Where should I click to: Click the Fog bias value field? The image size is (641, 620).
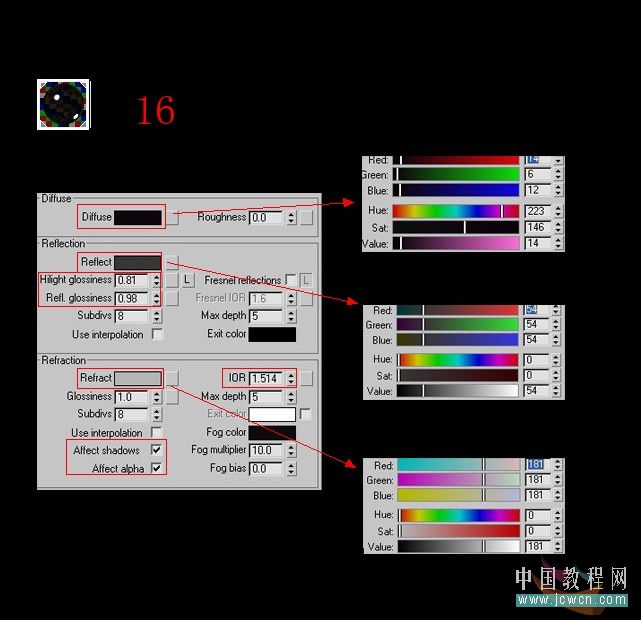[266, 468]
